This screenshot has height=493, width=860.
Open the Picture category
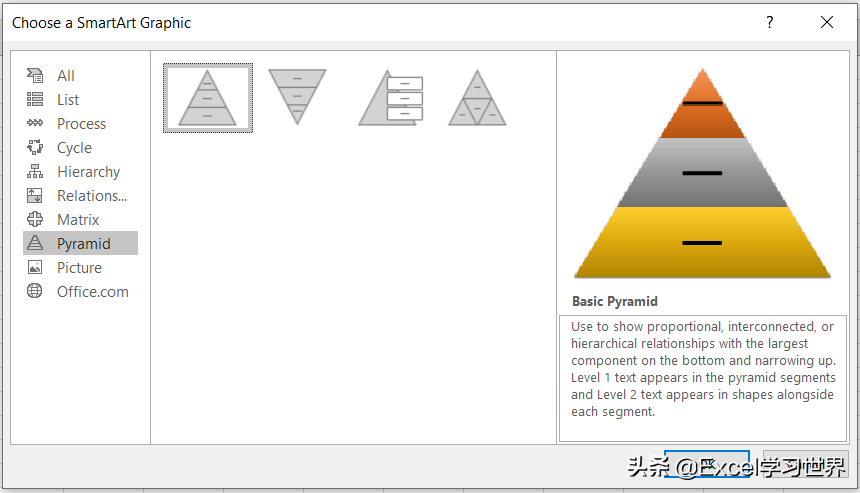79,268
